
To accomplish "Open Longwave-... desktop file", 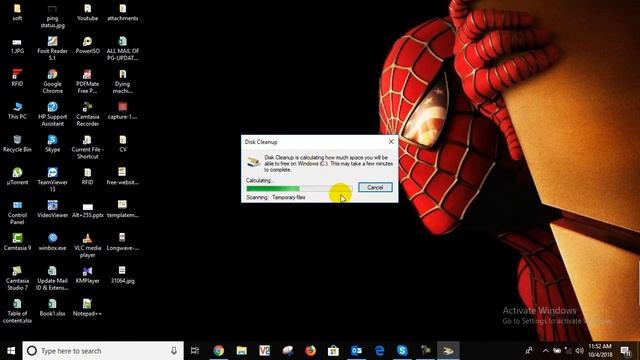I will point(122,242).
